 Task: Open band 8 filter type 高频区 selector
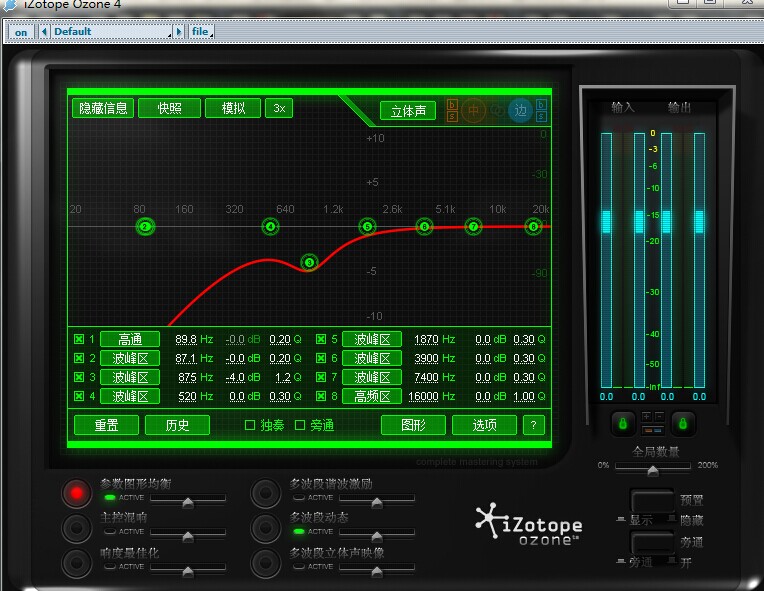click(x=372, y=396)
